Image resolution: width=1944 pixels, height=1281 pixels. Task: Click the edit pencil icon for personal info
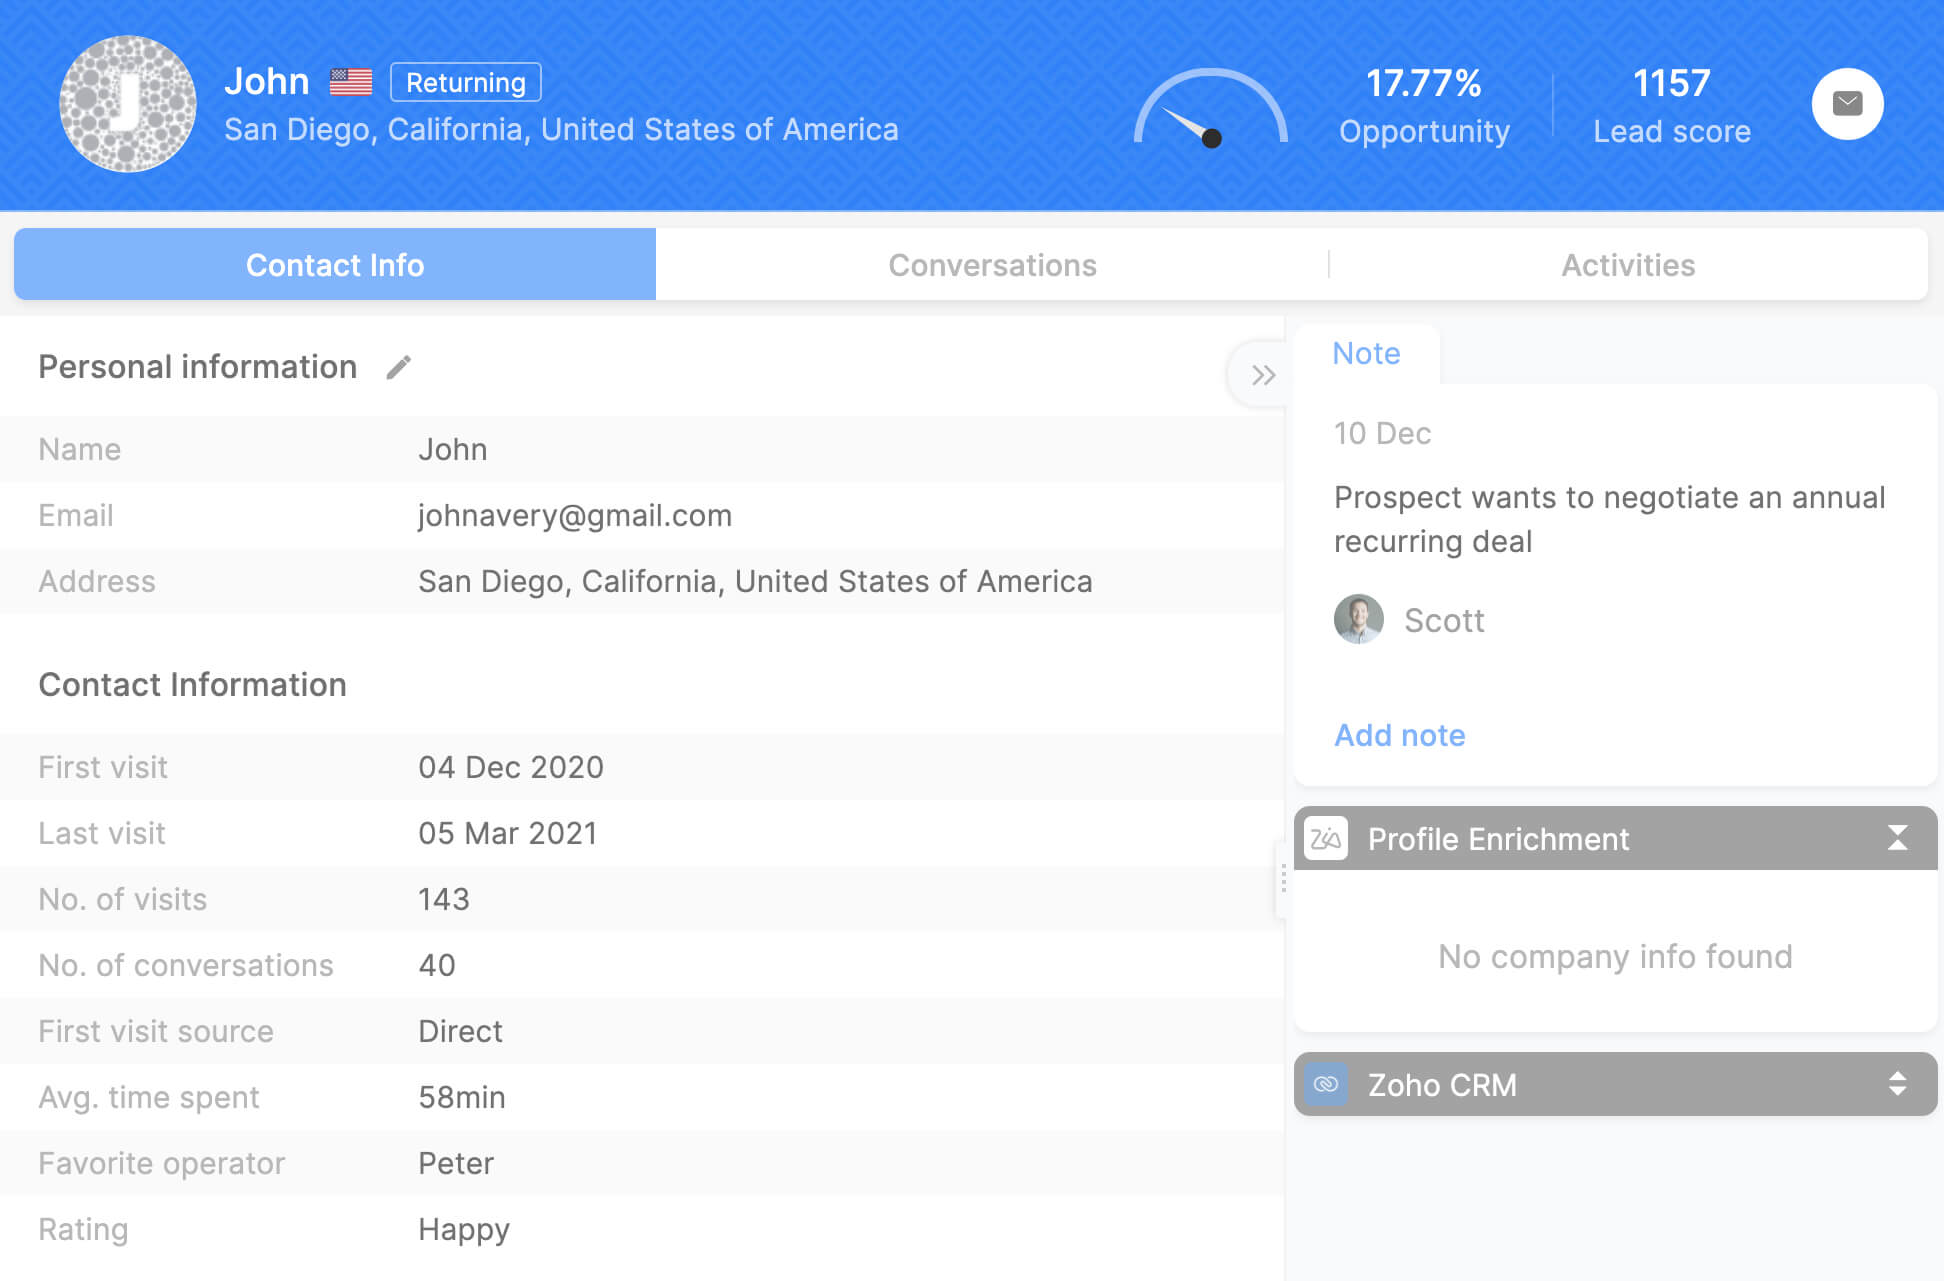(x=399, y=367)
